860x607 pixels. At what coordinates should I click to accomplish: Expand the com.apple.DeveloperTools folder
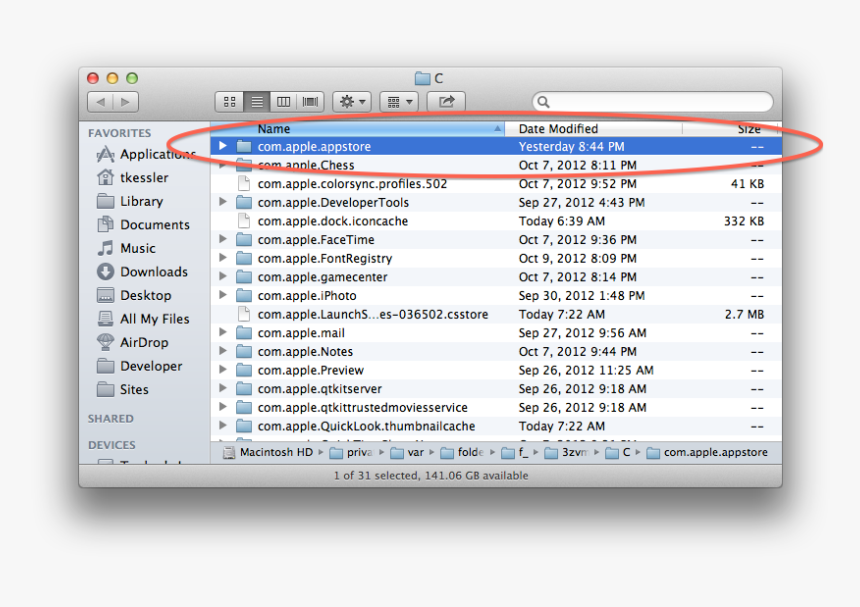(223, 202)
